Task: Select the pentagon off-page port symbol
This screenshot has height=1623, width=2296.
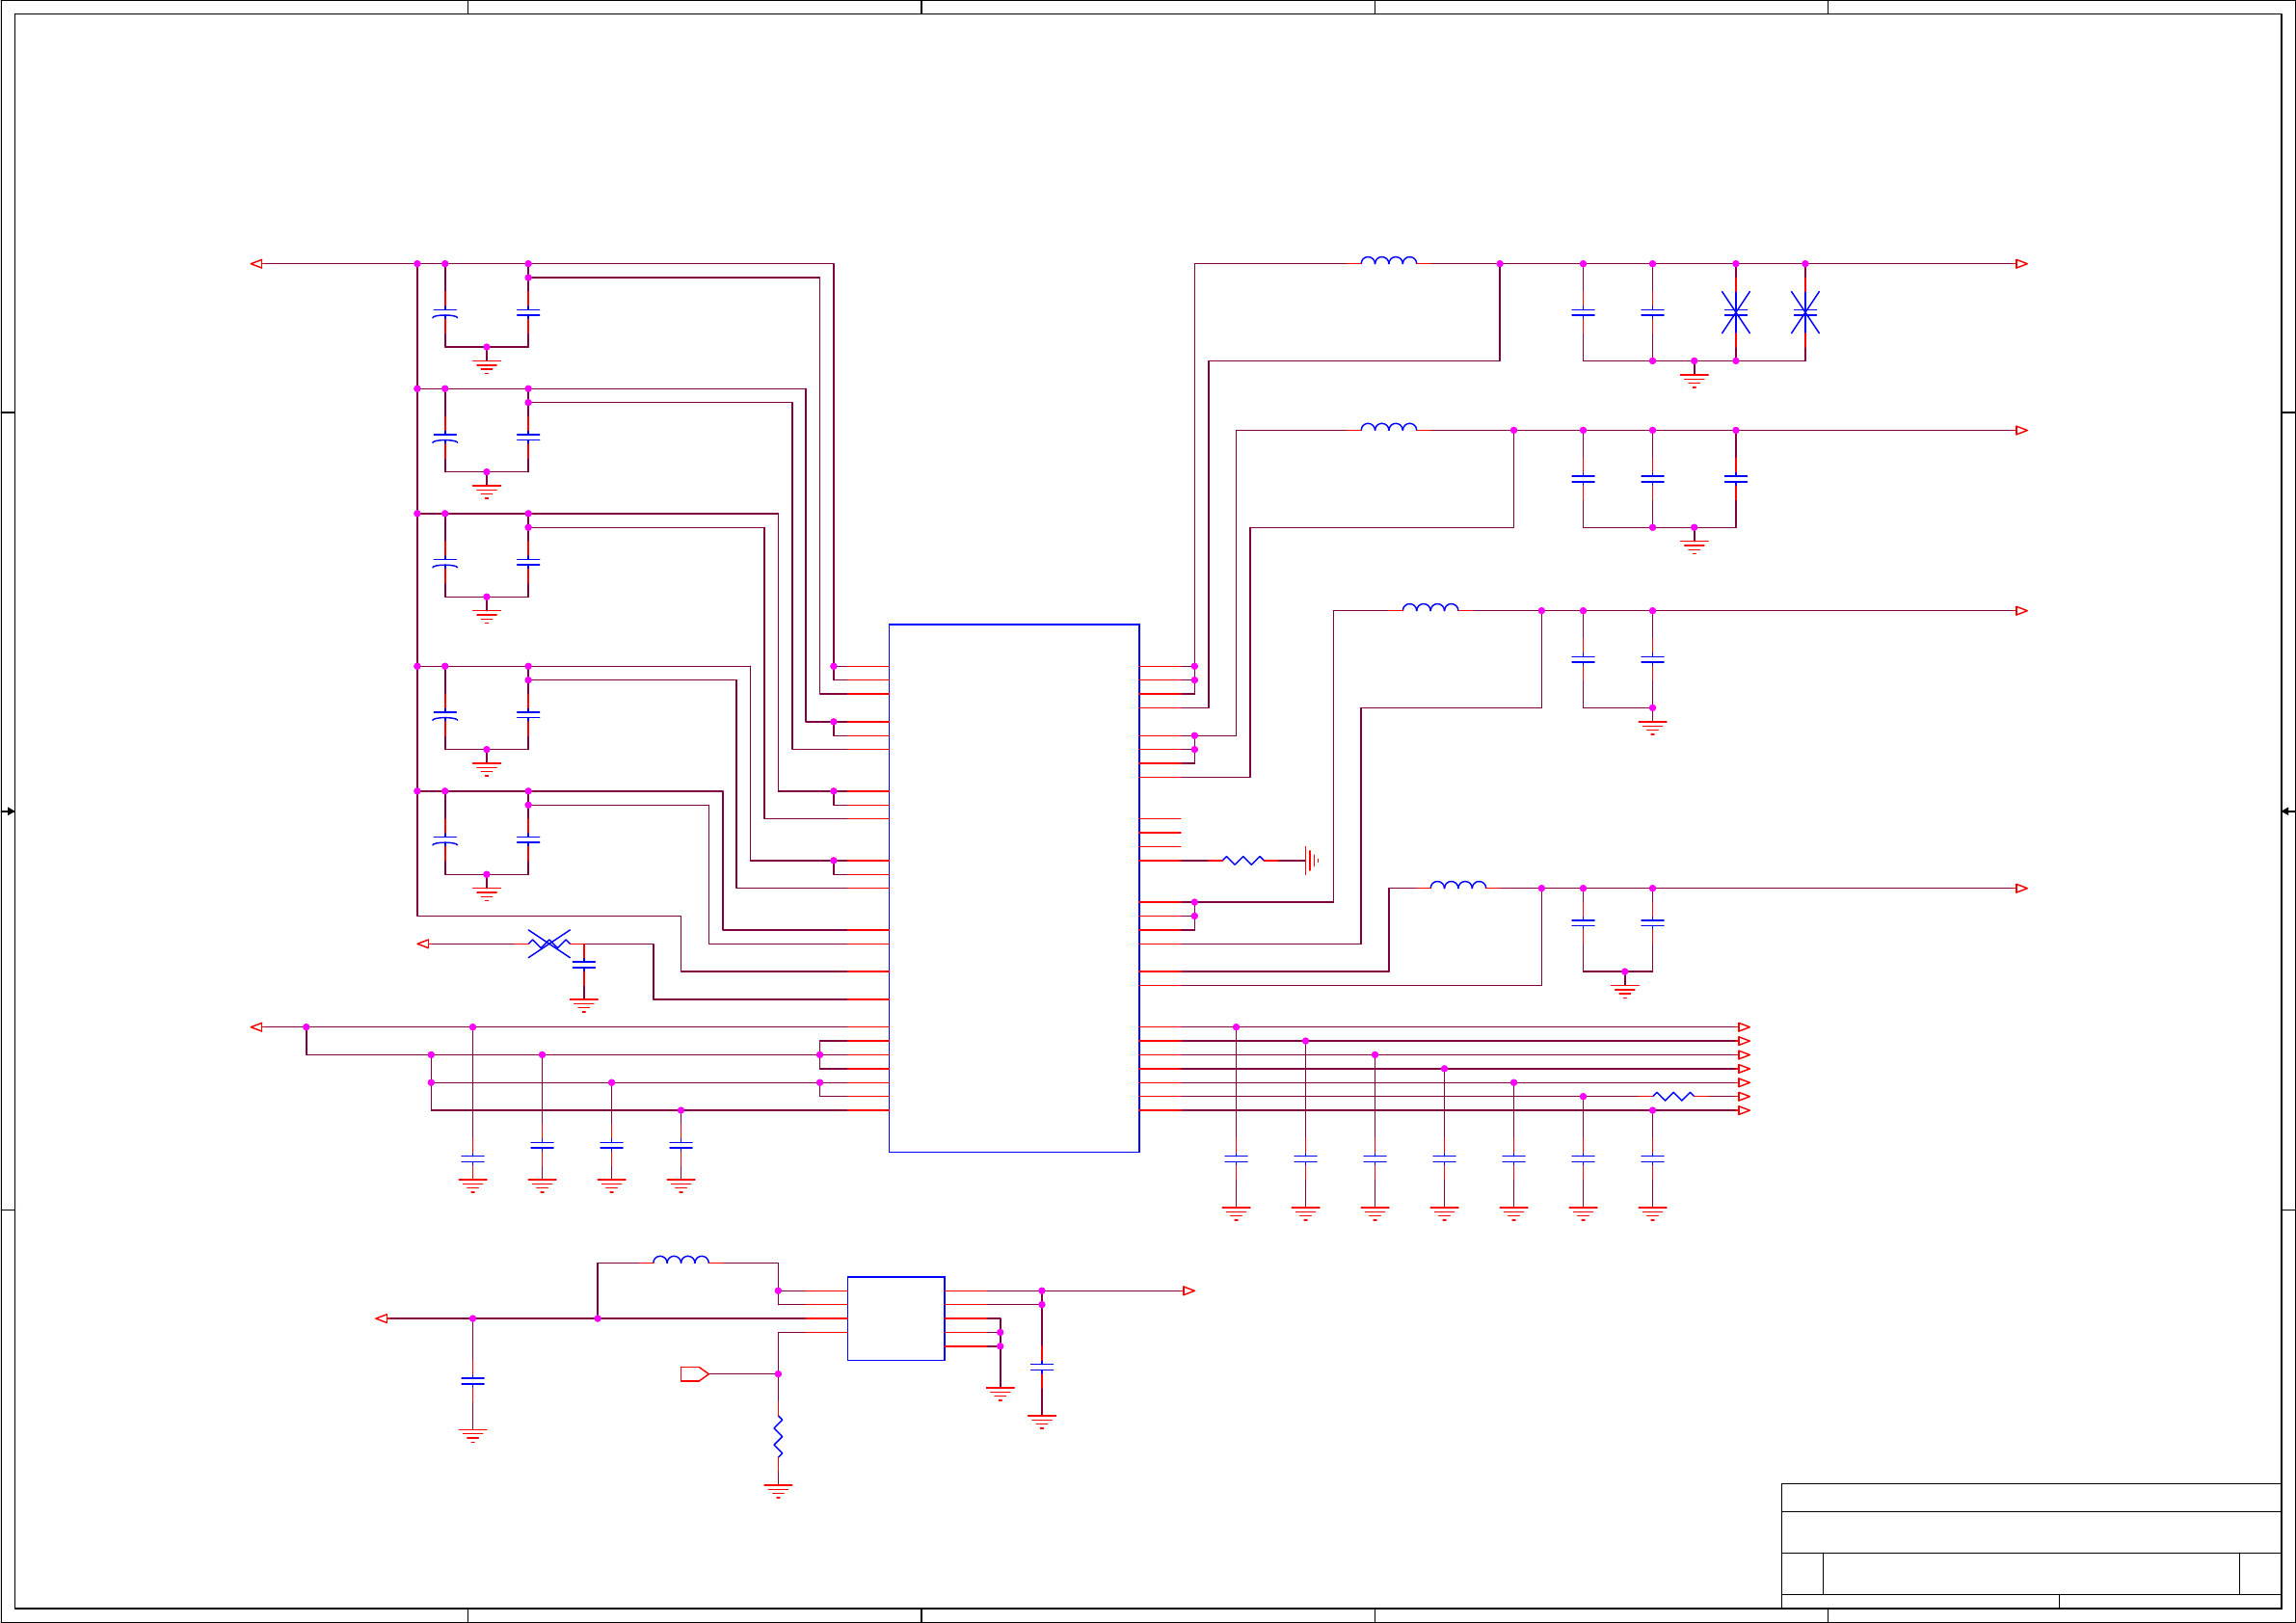Action: pos(694,1374)
